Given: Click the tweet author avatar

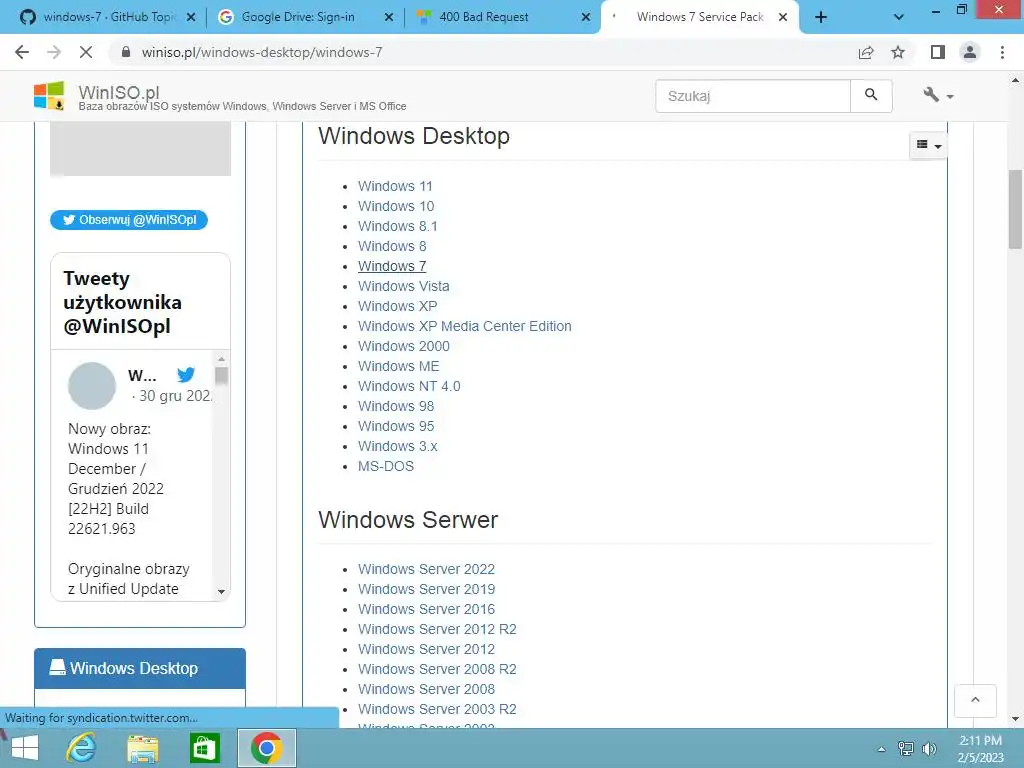Looking at the screenshot, I should tap(92, 386).
